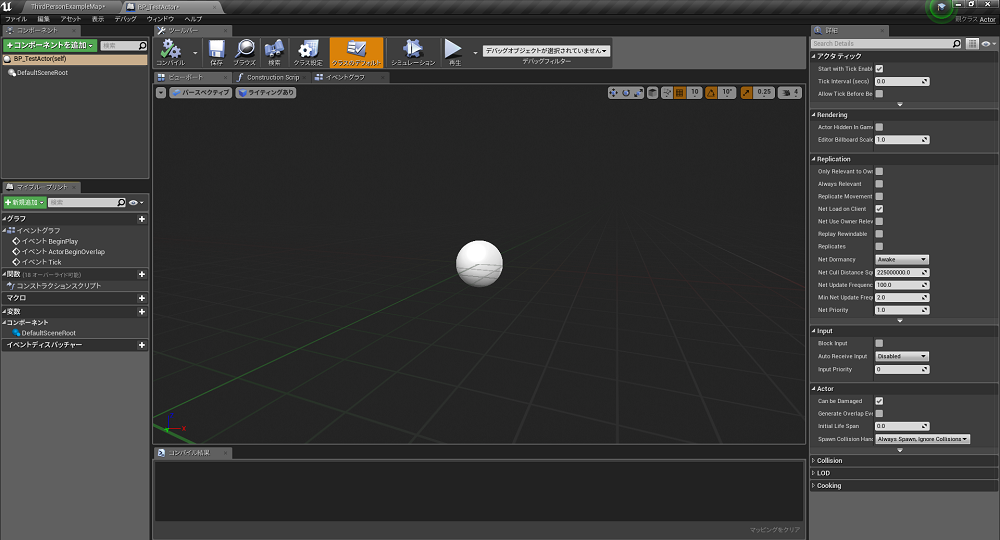Click Perspective (パースペクティブ) view button
1000x540 pixels.
pyautogui.click(x=200, y=92)
